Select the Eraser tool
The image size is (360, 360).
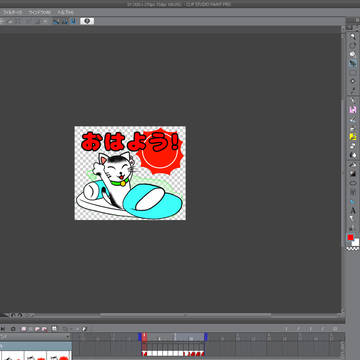(x=353, y=146)
